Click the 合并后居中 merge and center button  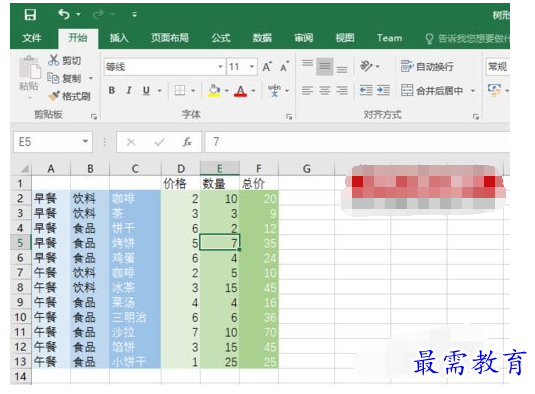(432, 90)
